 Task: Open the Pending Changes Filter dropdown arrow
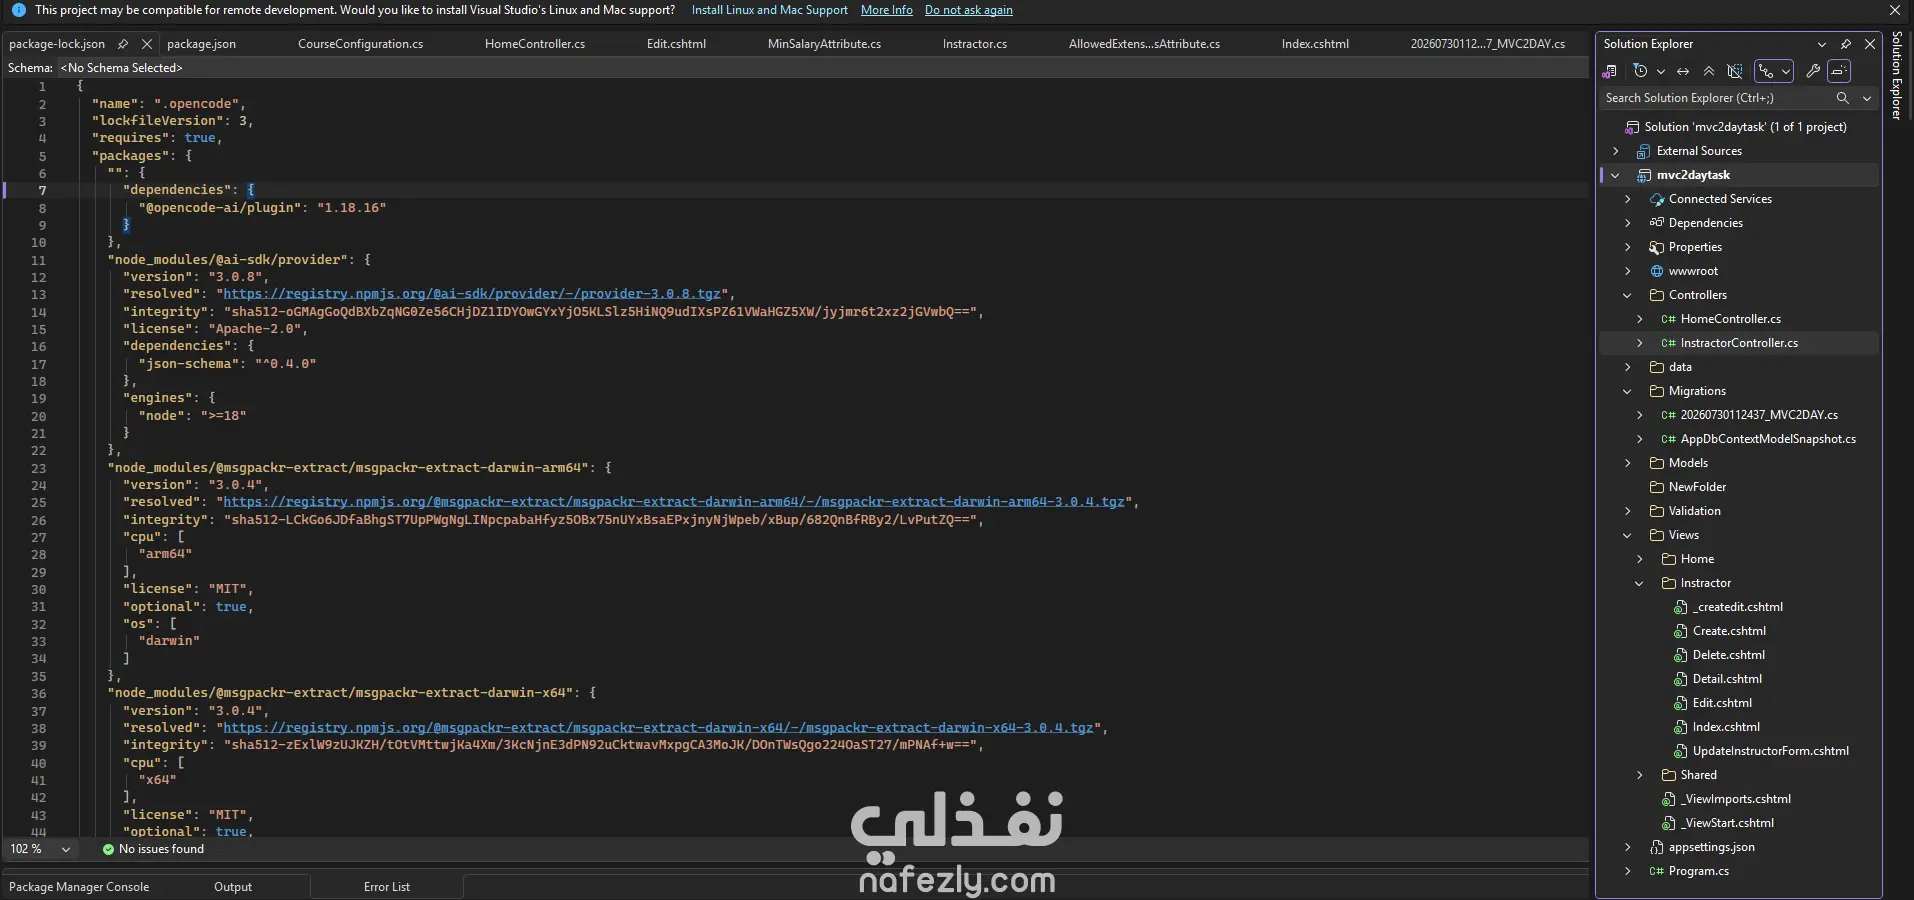coord(1661,71)
